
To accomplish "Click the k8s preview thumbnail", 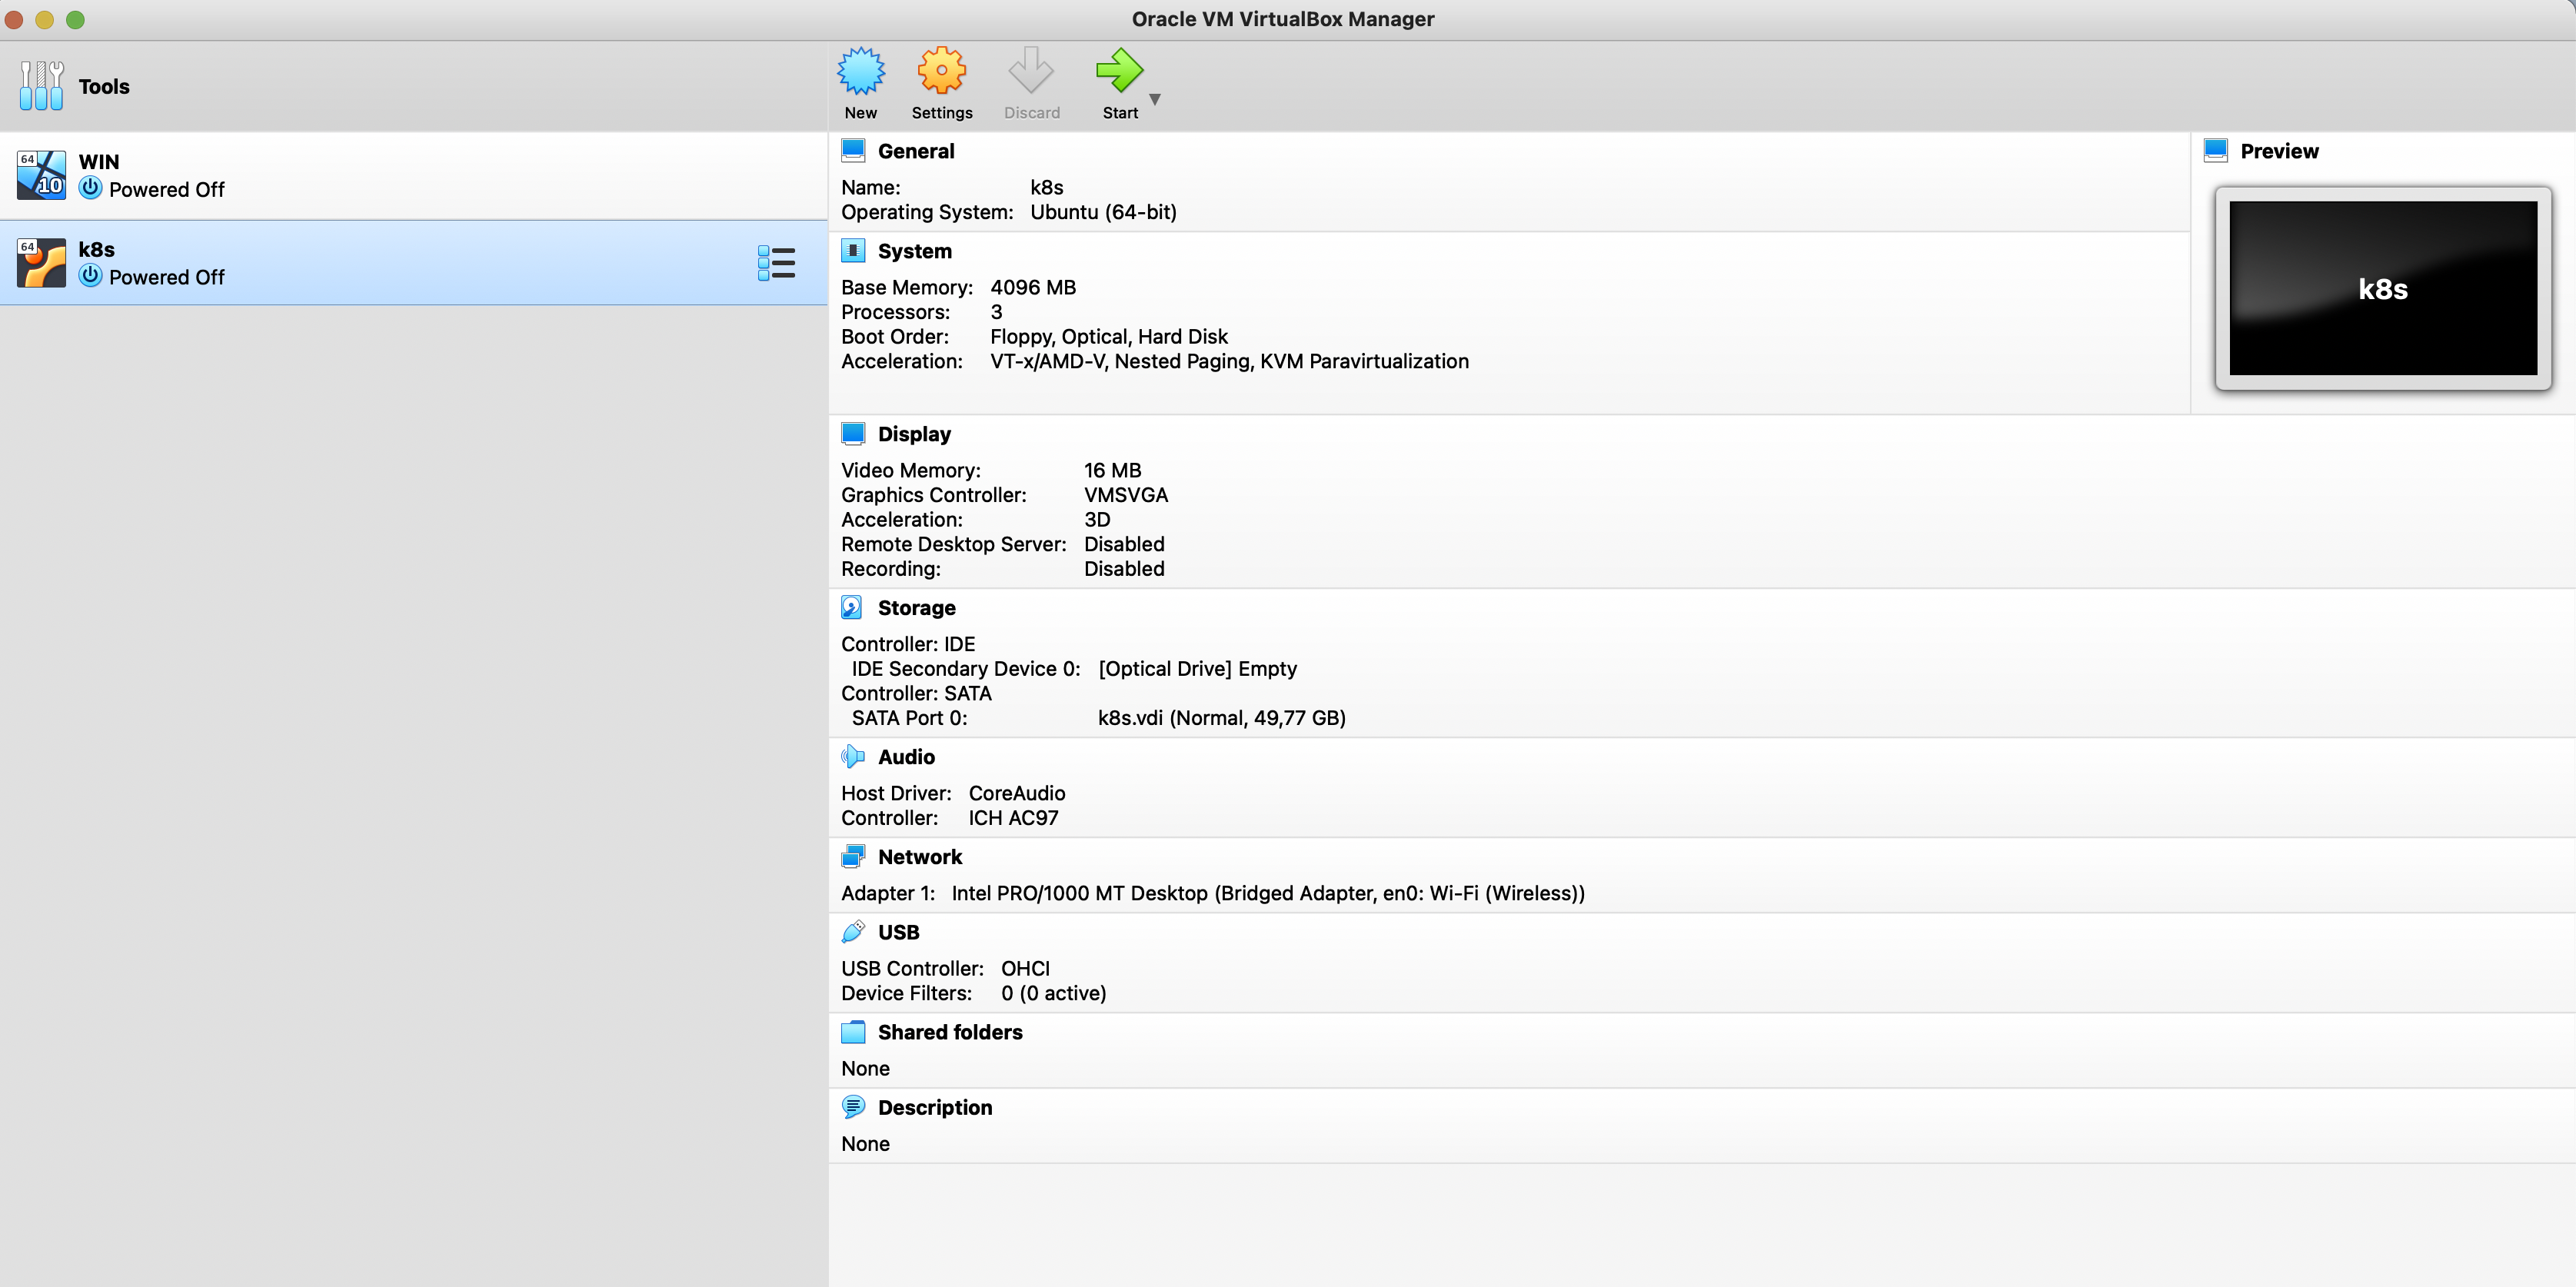I will 2383,288.
